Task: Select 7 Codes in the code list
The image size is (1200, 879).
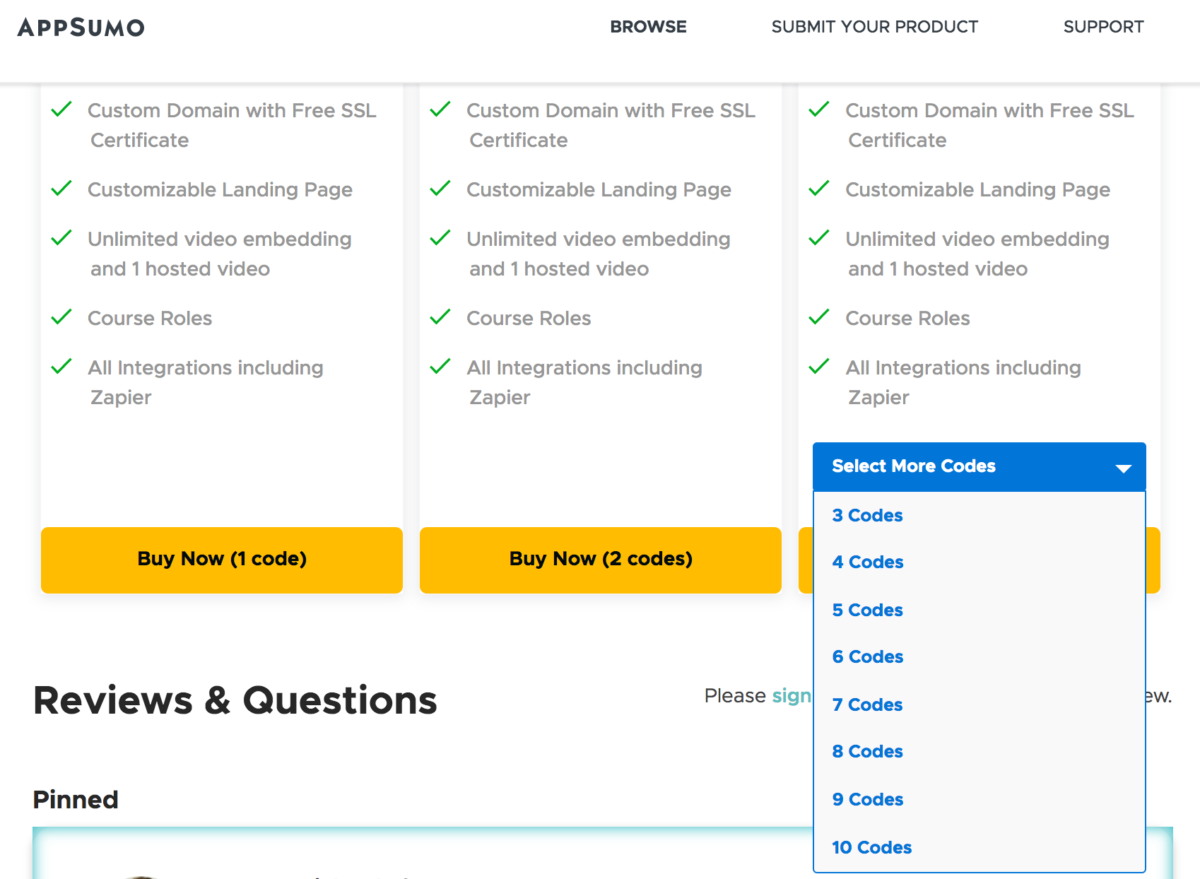Action: [866, 704]
